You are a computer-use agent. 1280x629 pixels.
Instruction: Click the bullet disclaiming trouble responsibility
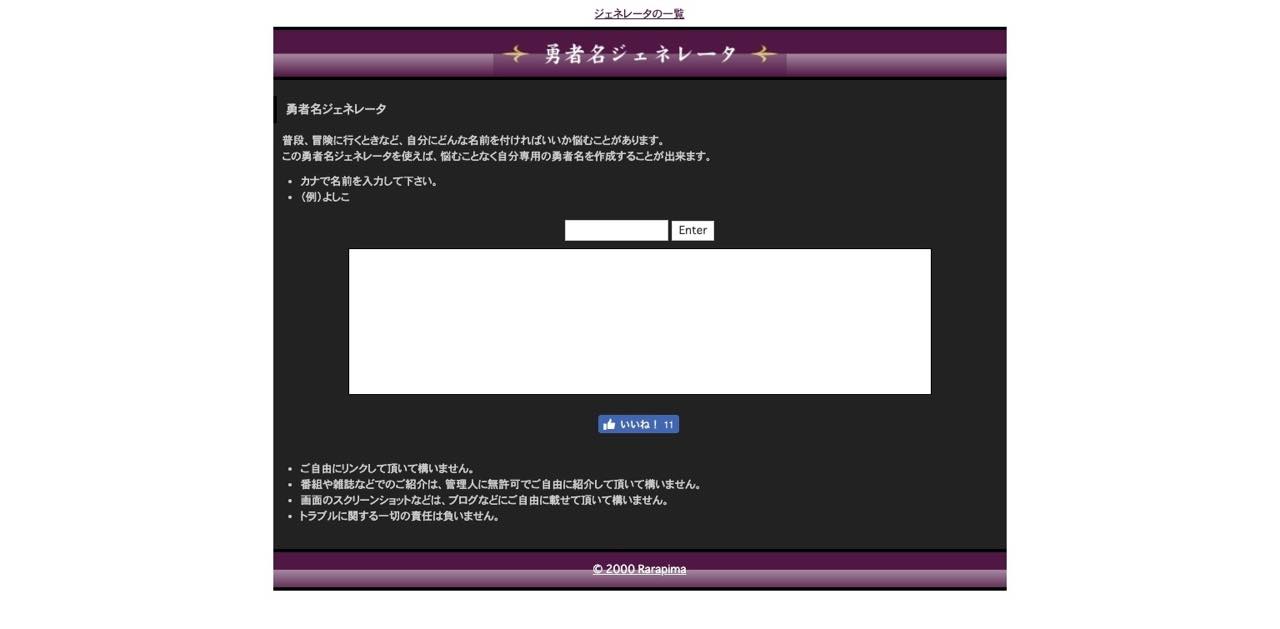click(400, 516)
